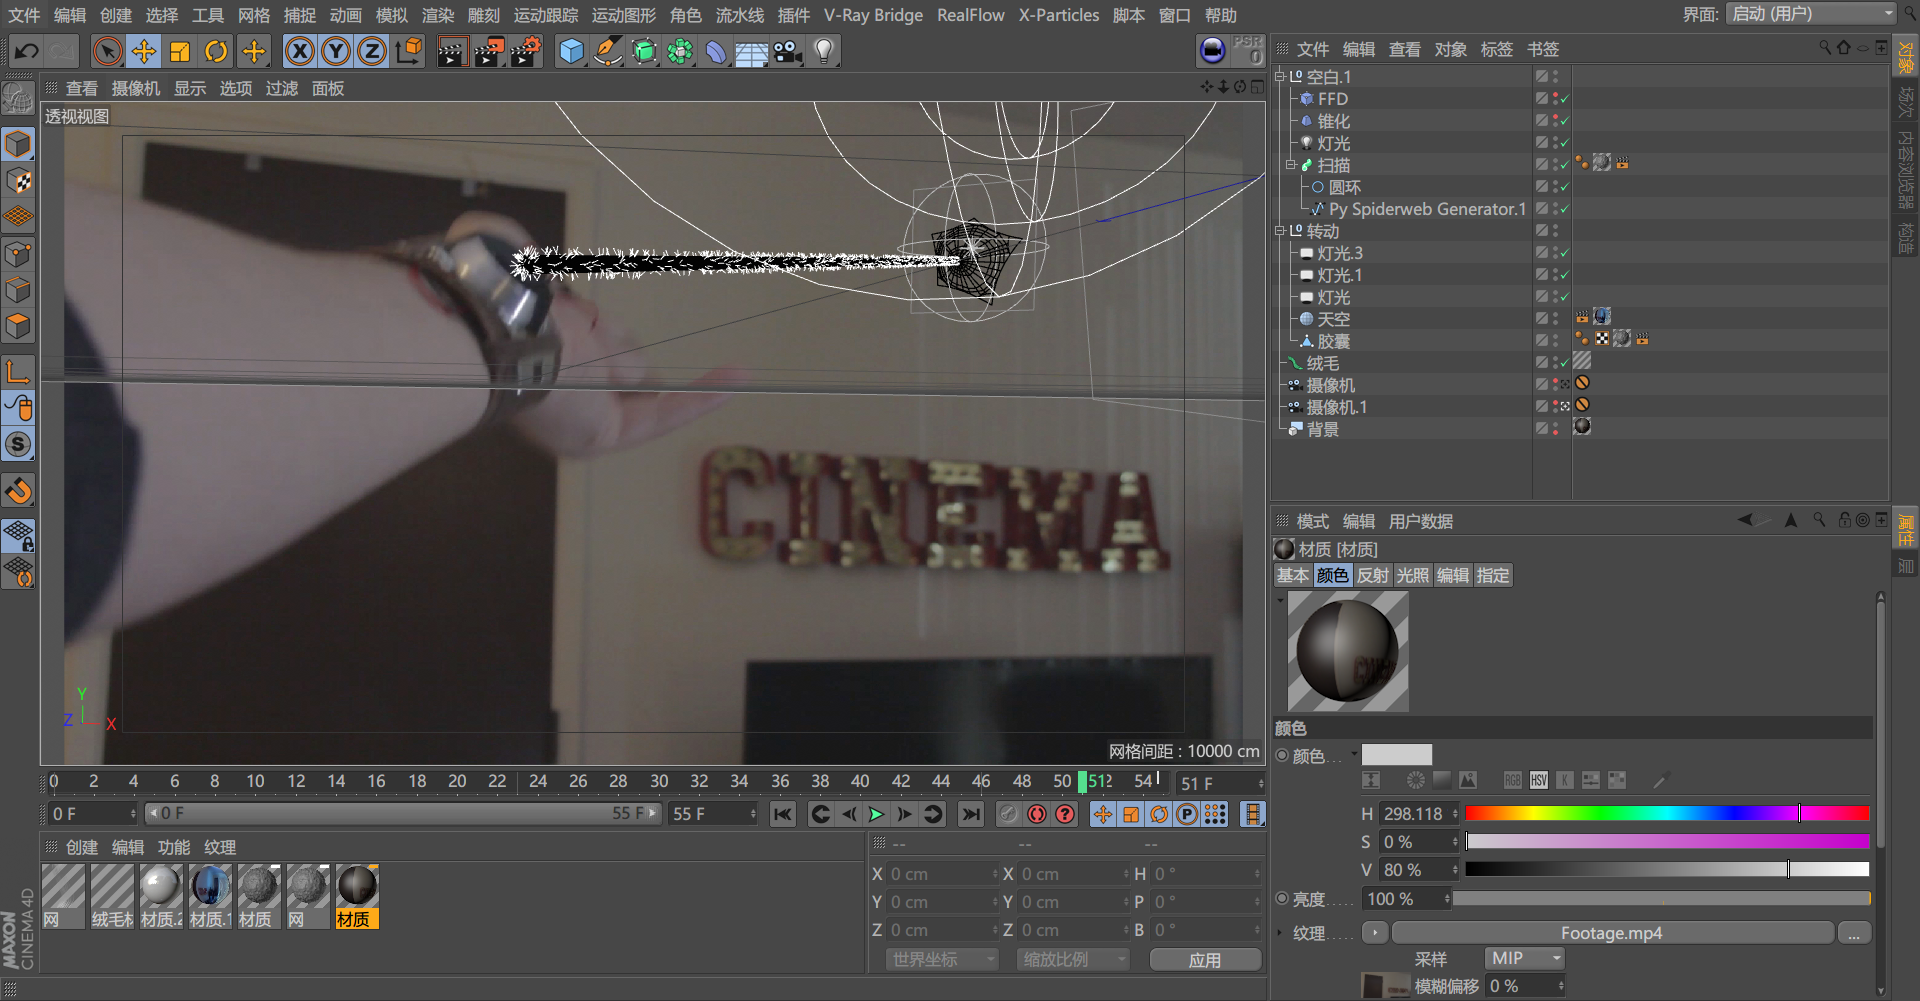The height and width of the screenshot is (1001, 1920).
Task: Click the Camera object icon
Action: tap(788, 51)
